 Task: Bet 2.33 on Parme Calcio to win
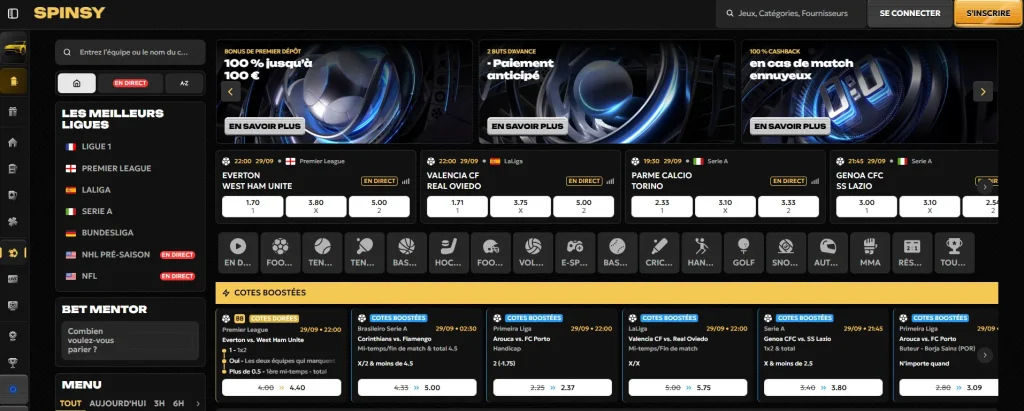pos(662,206)
